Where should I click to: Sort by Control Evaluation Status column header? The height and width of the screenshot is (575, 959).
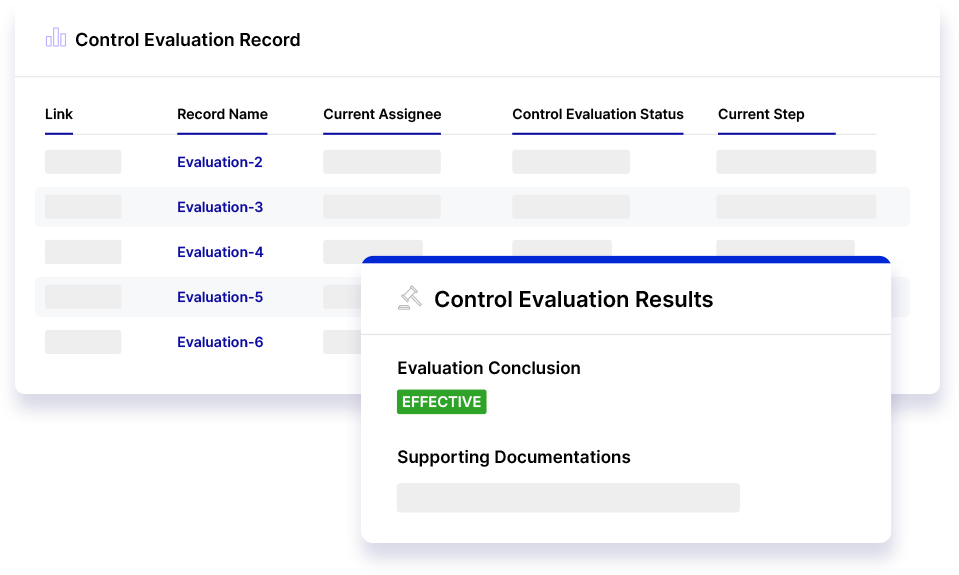(598, 114)
